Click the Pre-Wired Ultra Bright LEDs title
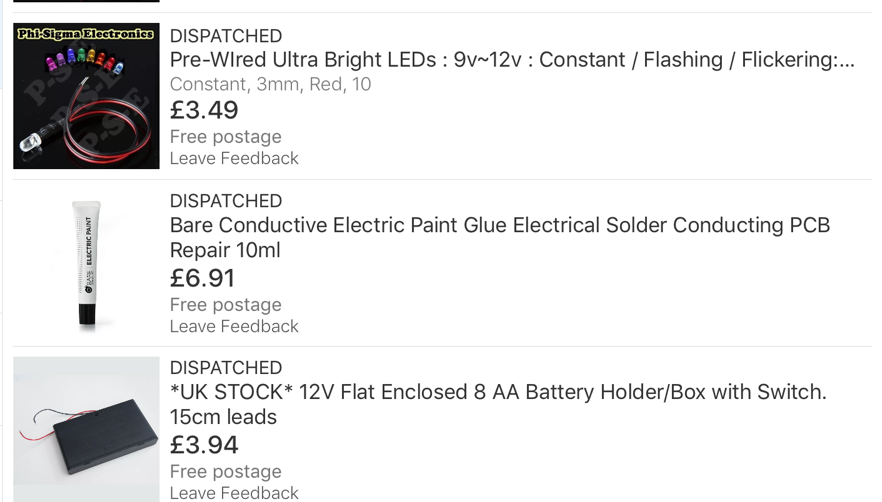The image size is (882, 502). tap(512, 60)
